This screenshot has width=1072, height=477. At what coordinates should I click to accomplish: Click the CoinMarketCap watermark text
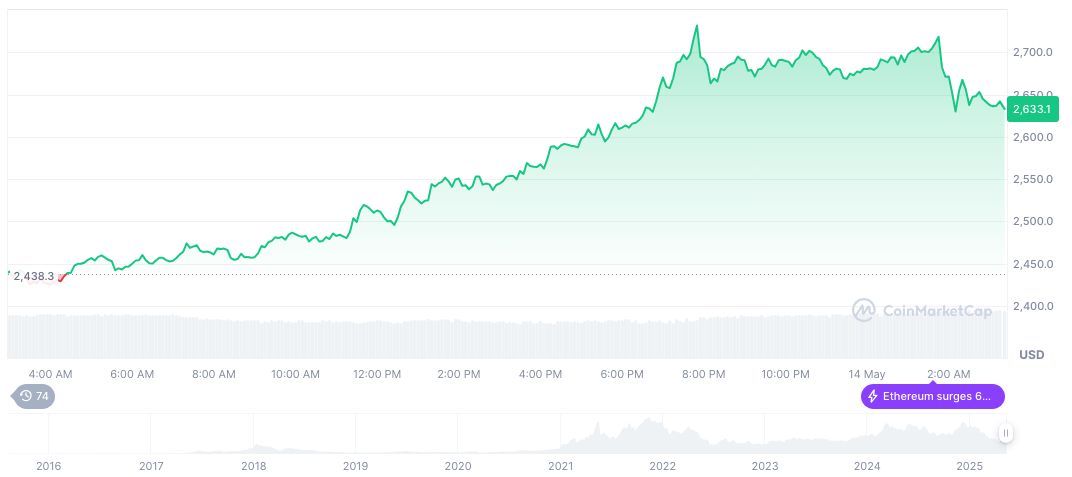click(x=937, y=311)
